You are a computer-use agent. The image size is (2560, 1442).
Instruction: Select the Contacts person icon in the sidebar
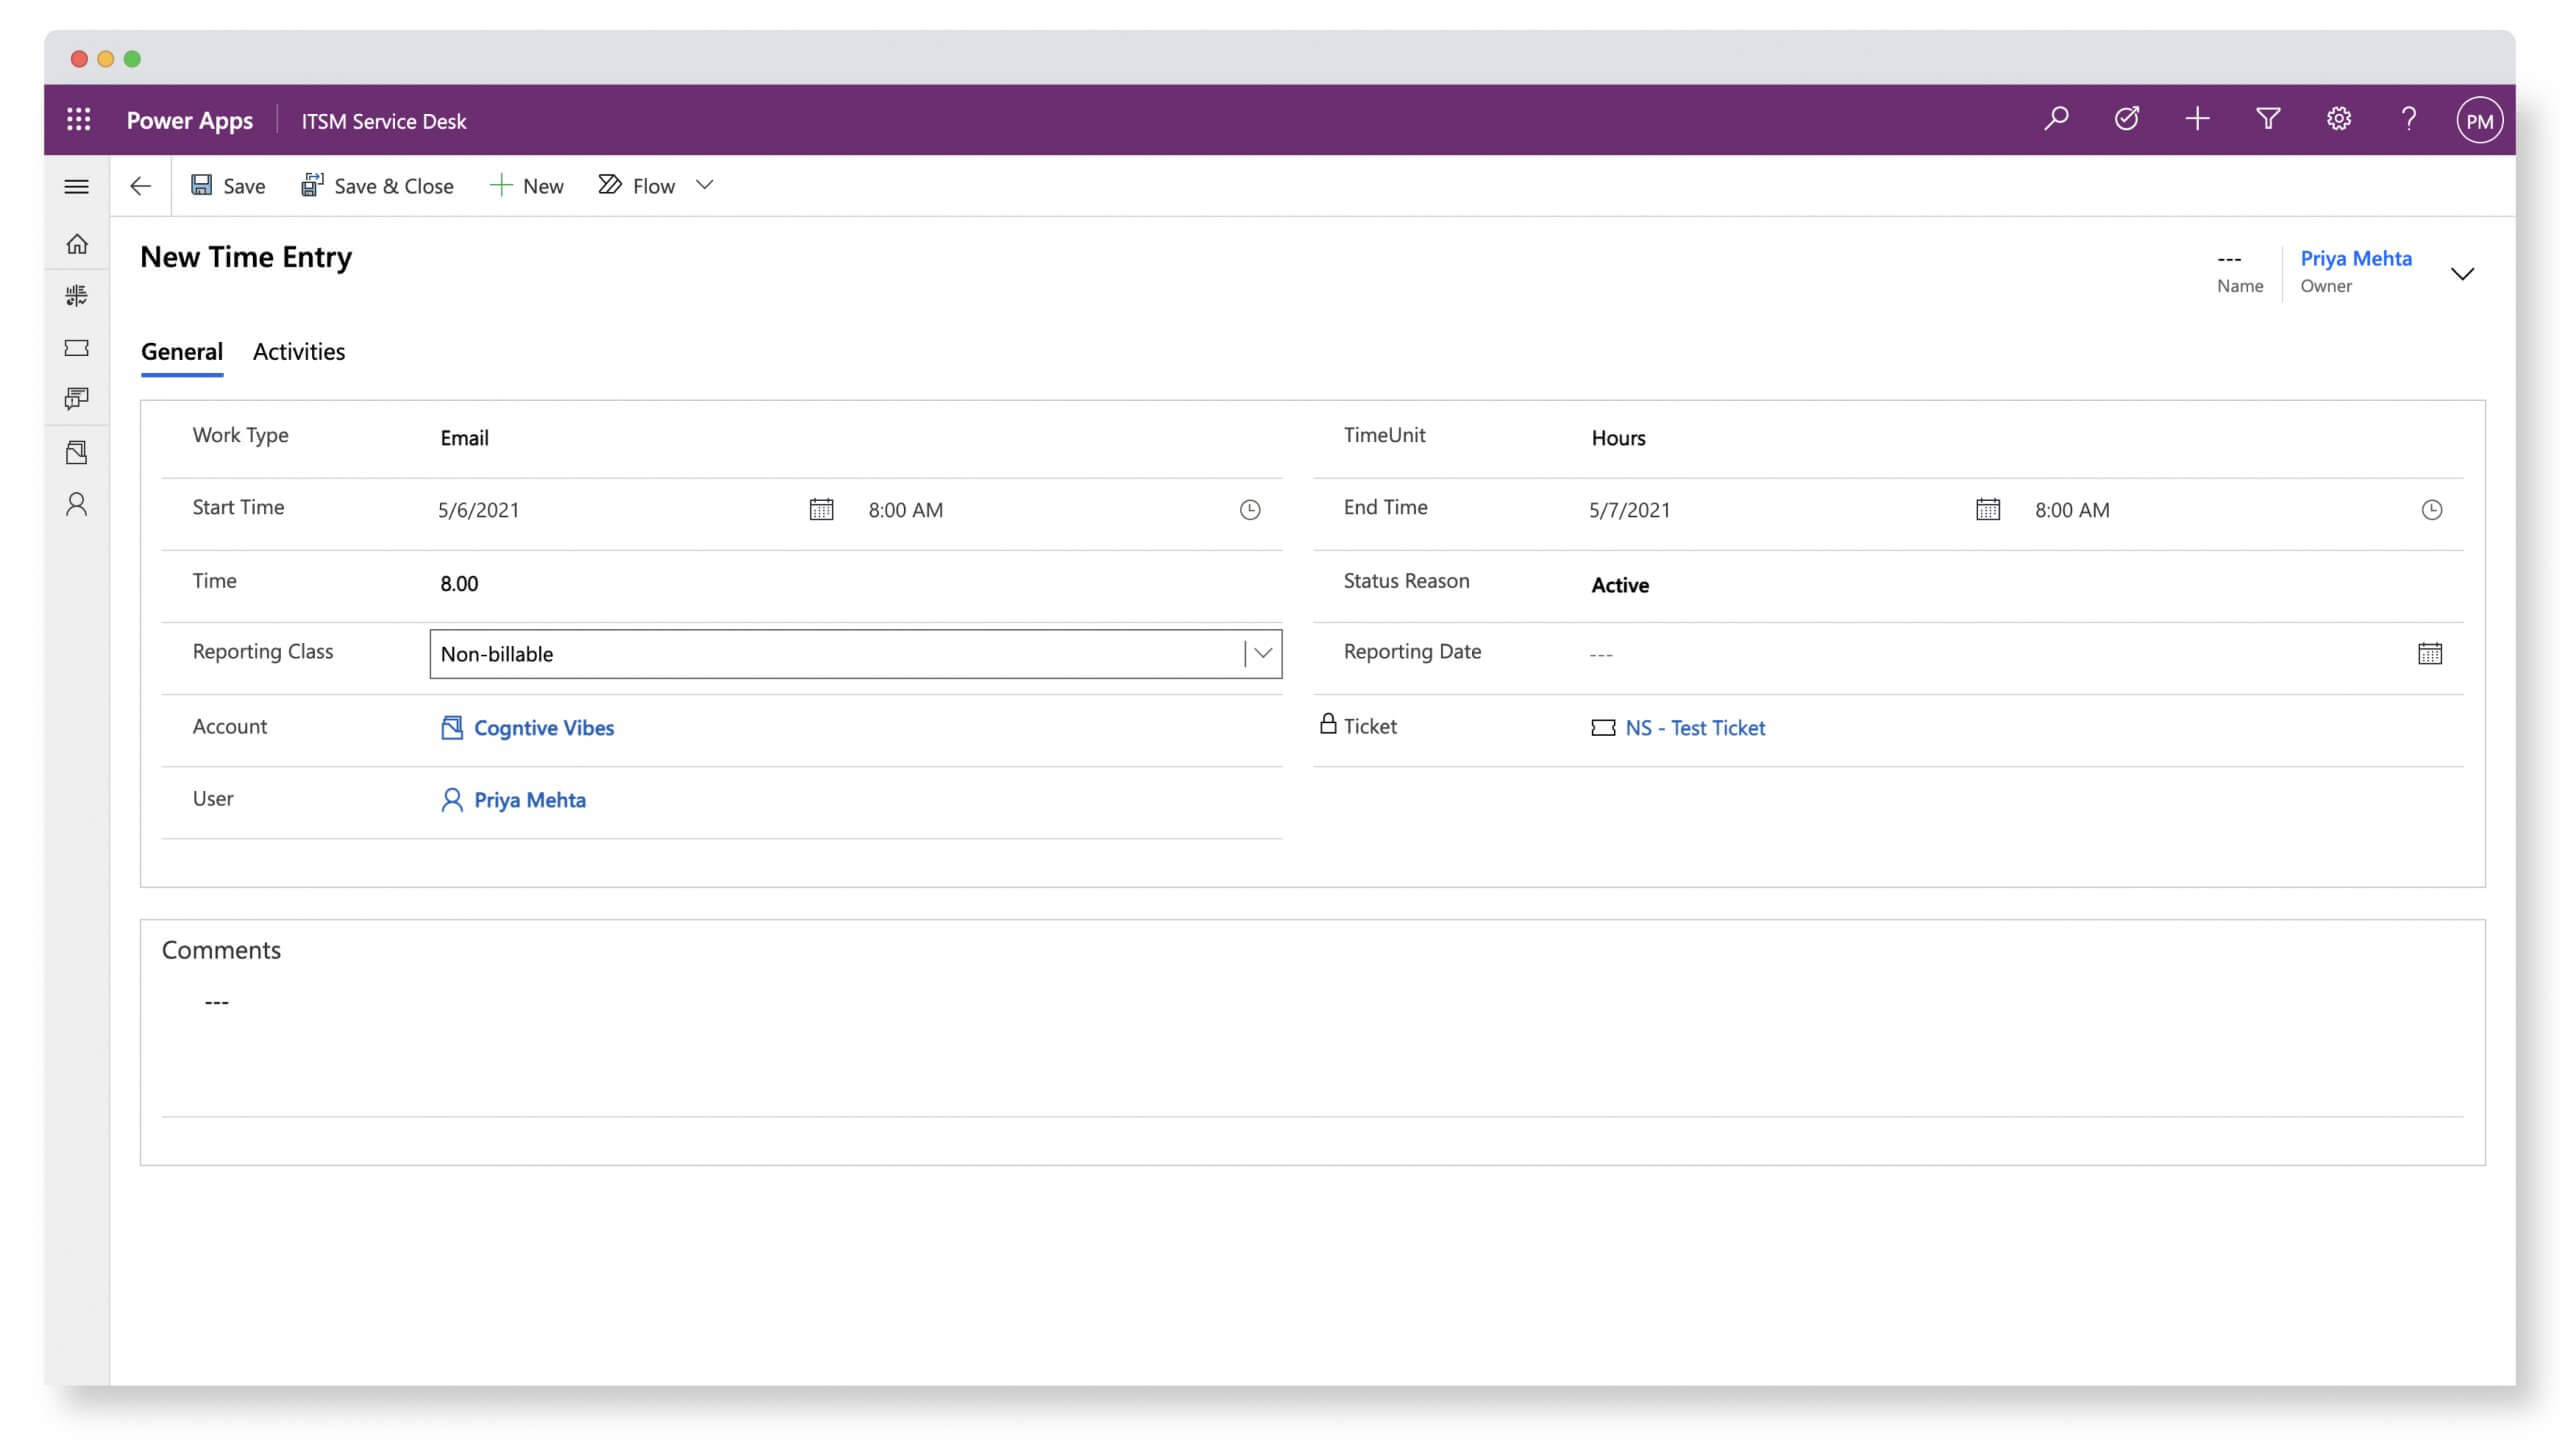[x=77, y=505]
